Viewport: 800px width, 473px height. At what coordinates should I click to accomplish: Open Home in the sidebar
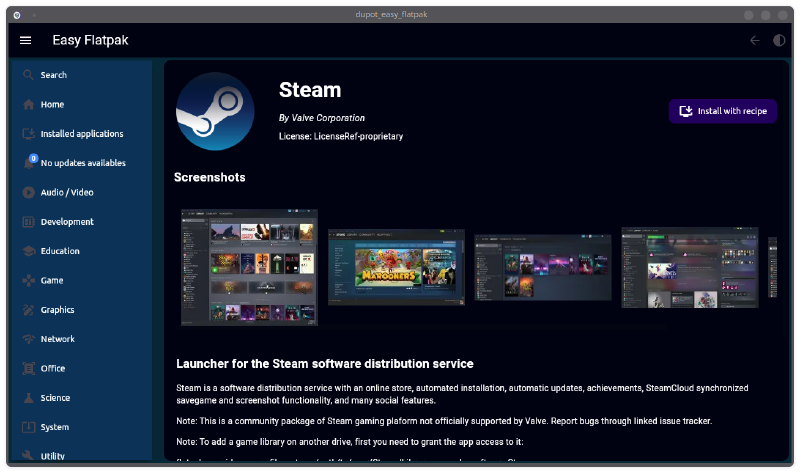(x=52, y=104)
